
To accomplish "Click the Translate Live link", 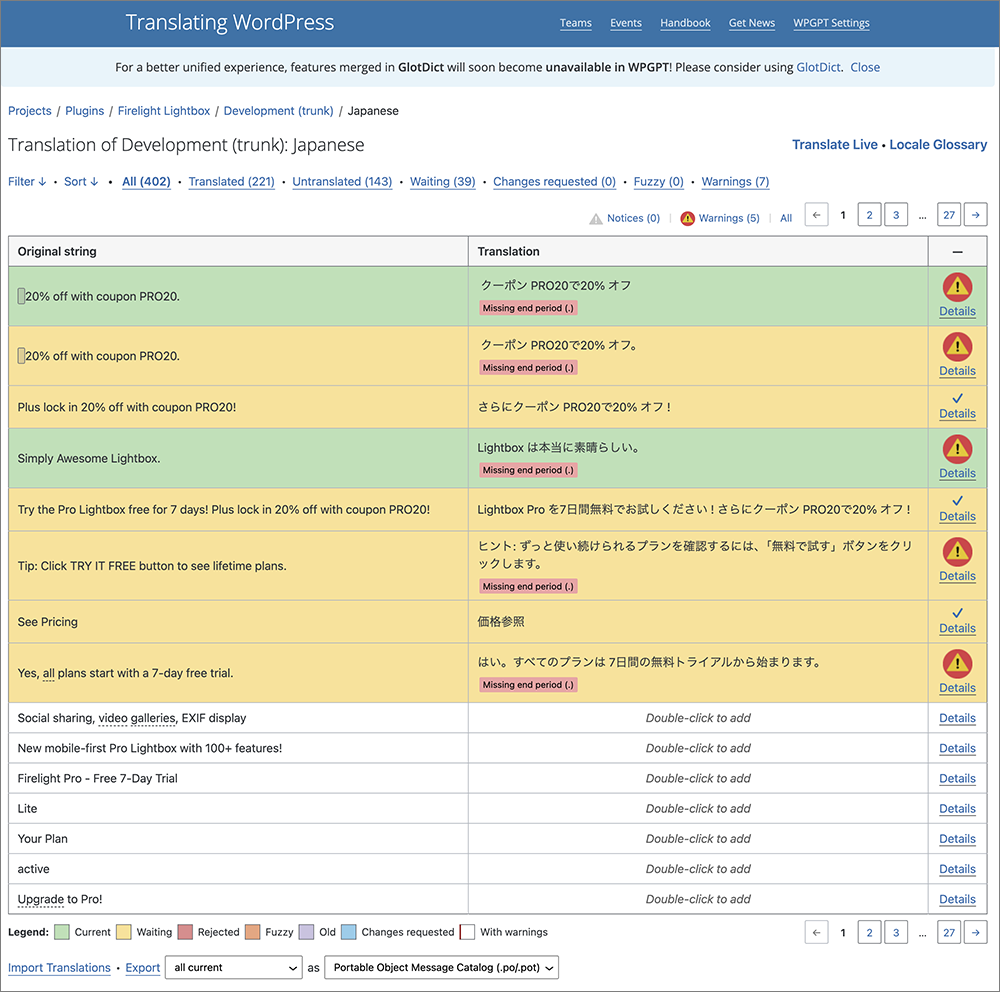I will click(x=834, y=145).
